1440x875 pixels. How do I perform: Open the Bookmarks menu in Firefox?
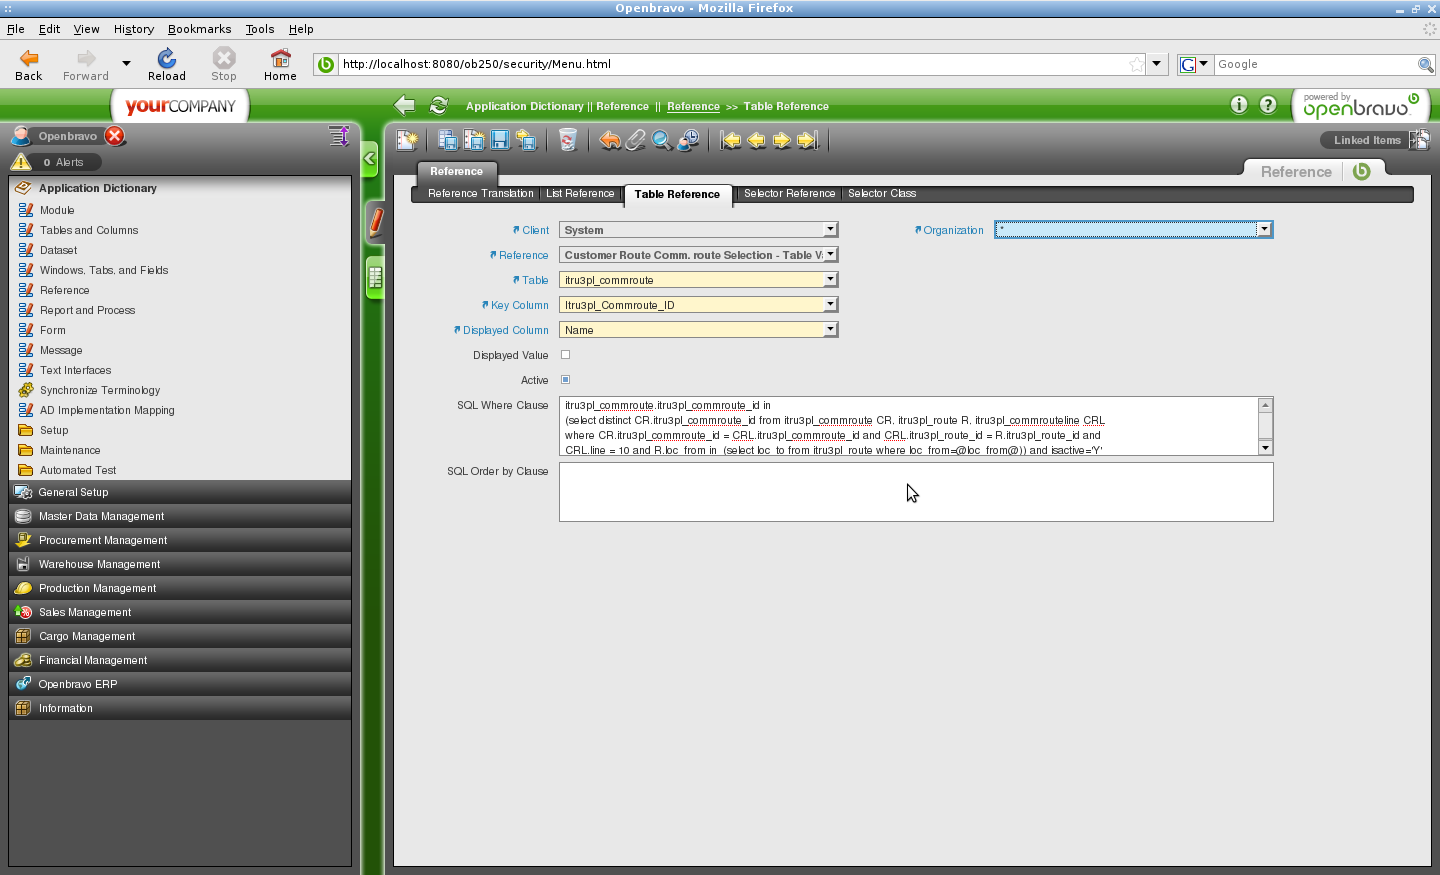[199, 29]
